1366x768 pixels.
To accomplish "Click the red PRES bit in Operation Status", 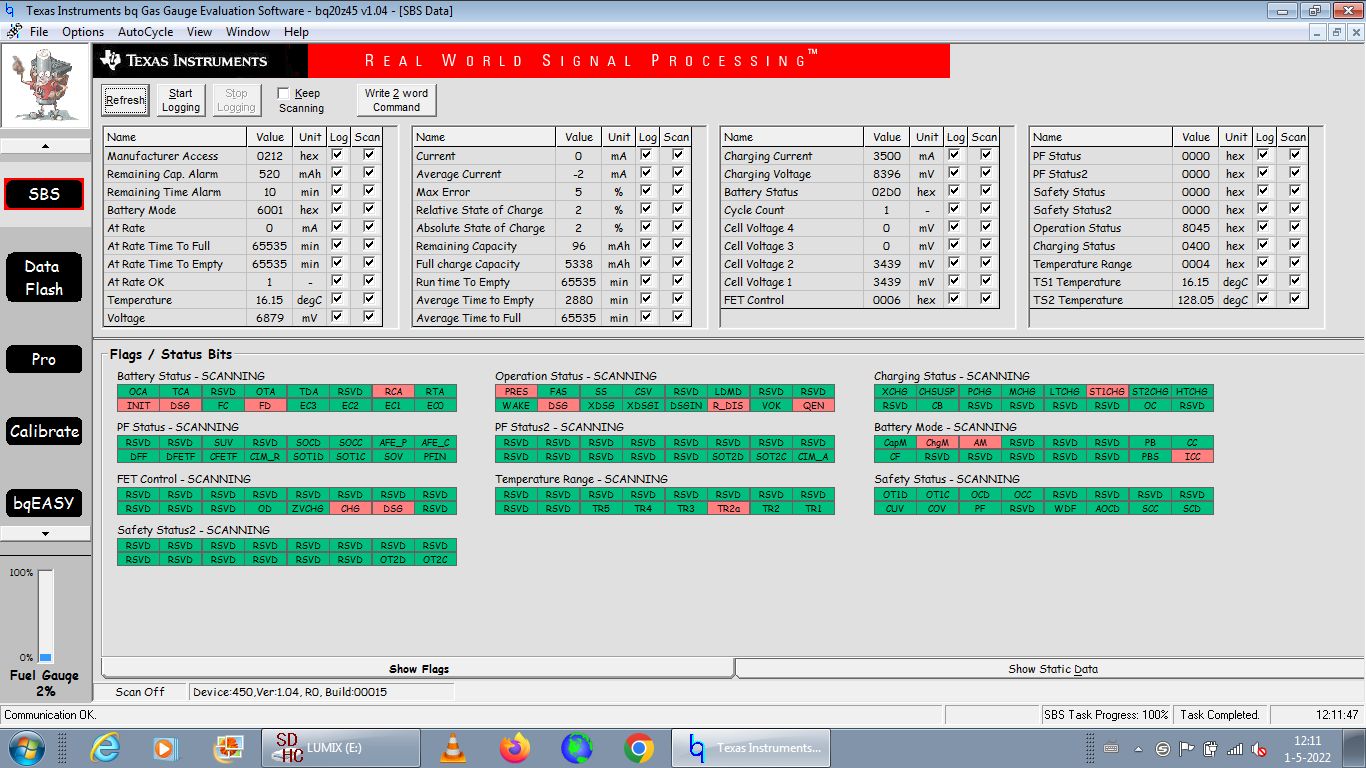I will click(516, 392).
